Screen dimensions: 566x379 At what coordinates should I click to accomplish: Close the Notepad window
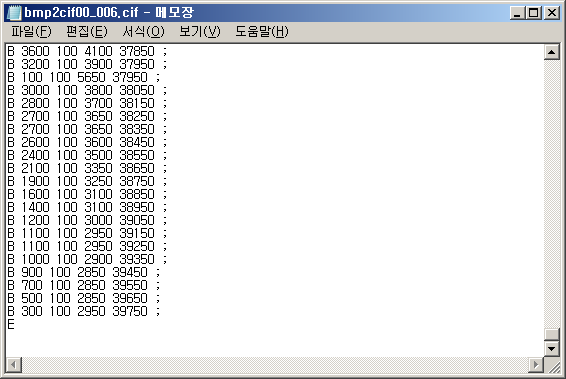(x=552, y=13)
